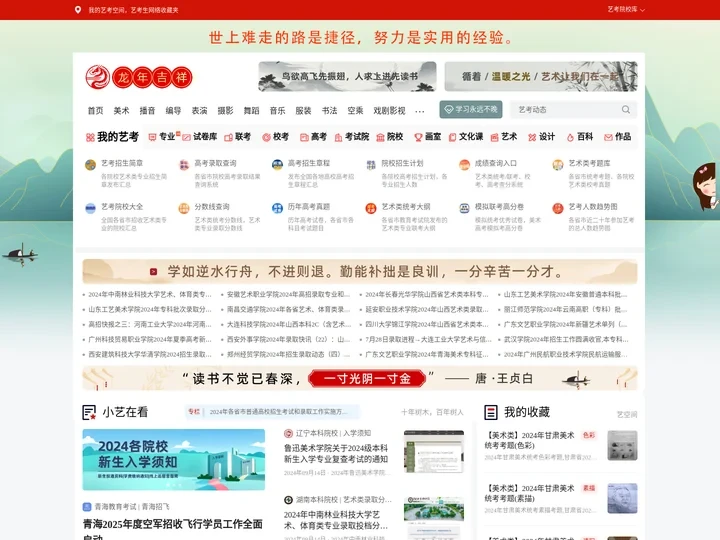Open the 温暖之光 banner image

point(541,76)
